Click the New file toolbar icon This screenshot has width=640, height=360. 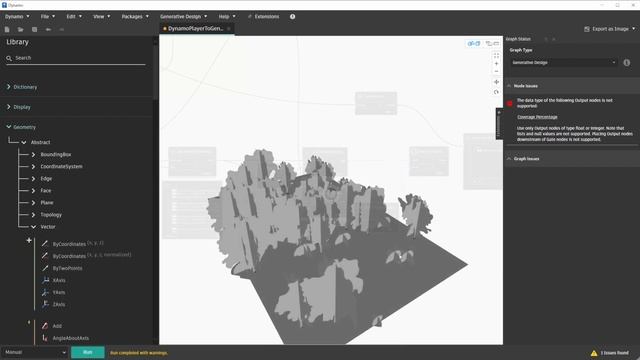(x=7, y=29)
